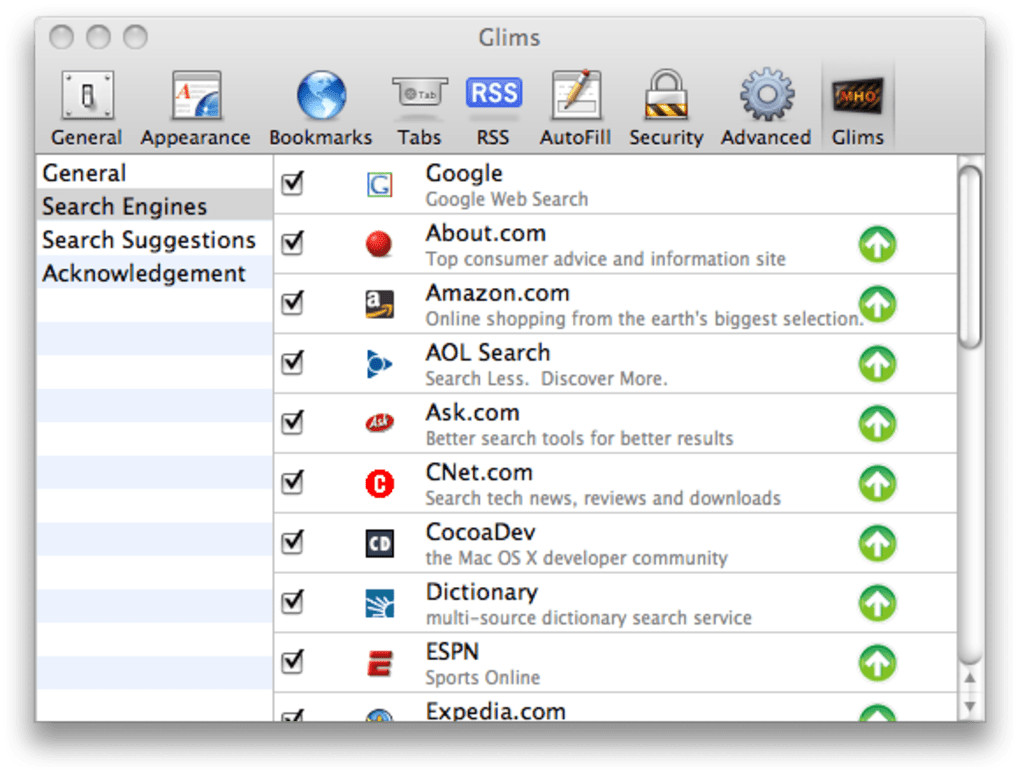This screenshot has height=774, width=1020.
Task: Select the About.com name text
Action: (485, 233)
